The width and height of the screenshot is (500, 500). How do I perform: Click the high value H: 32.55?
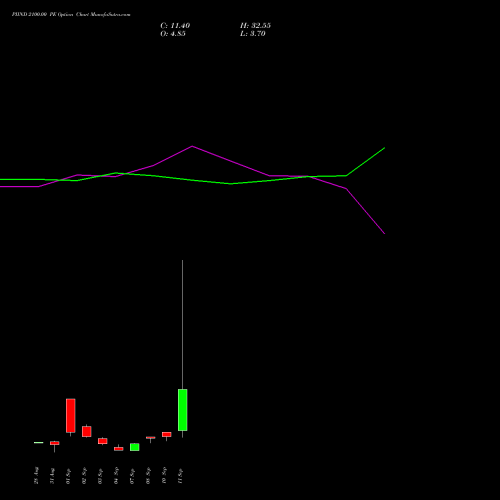click(x=255, y=26)
